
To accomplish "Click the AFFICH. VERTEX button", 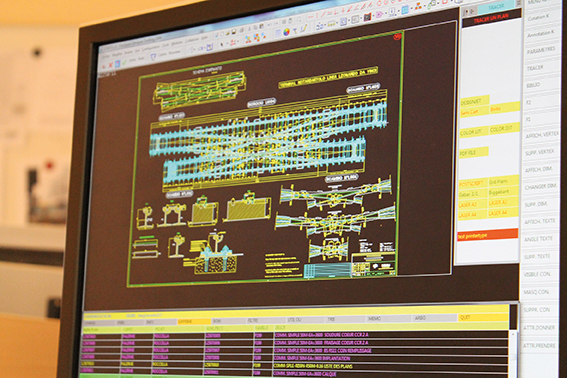I will coord(541,135).
